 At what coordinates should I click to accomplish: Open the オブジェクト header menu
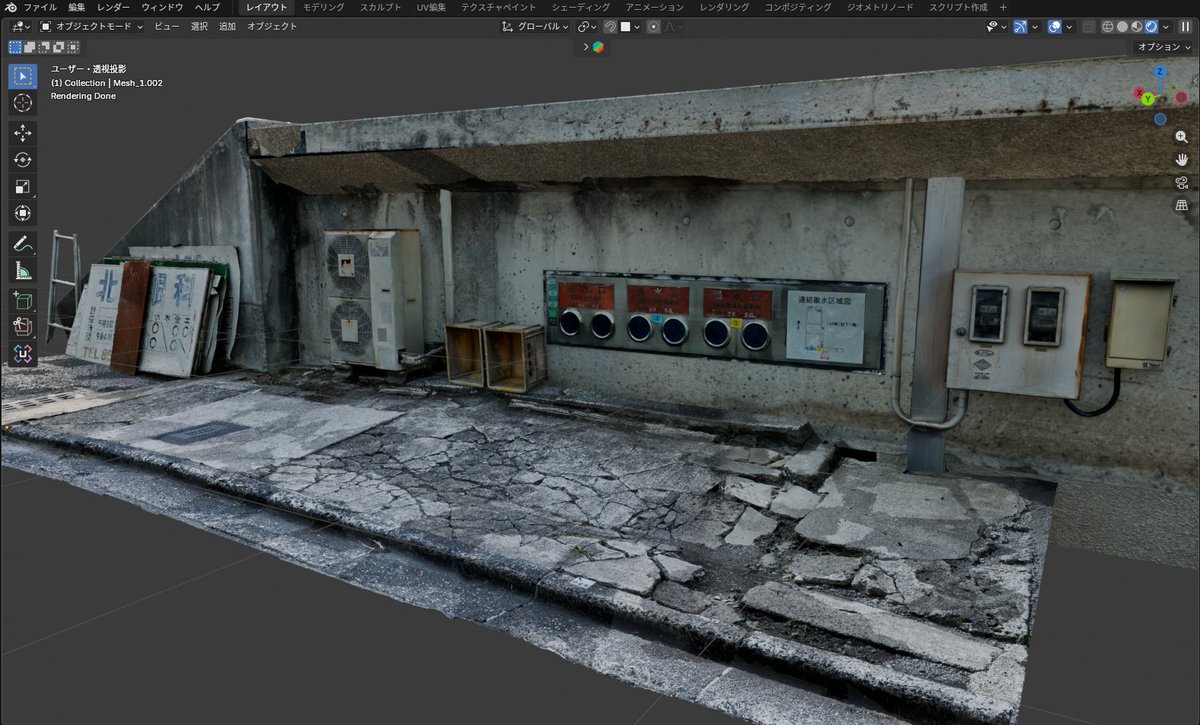click(x=272, y=27)
